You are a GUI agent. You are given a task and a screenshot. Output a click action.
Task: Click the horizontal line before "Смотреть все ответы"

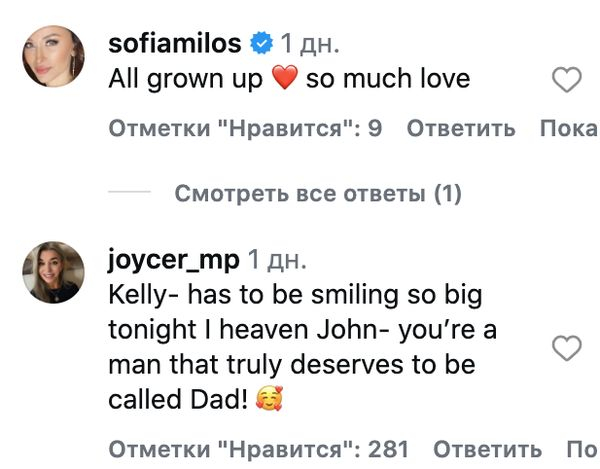click(x=128, y=193)
